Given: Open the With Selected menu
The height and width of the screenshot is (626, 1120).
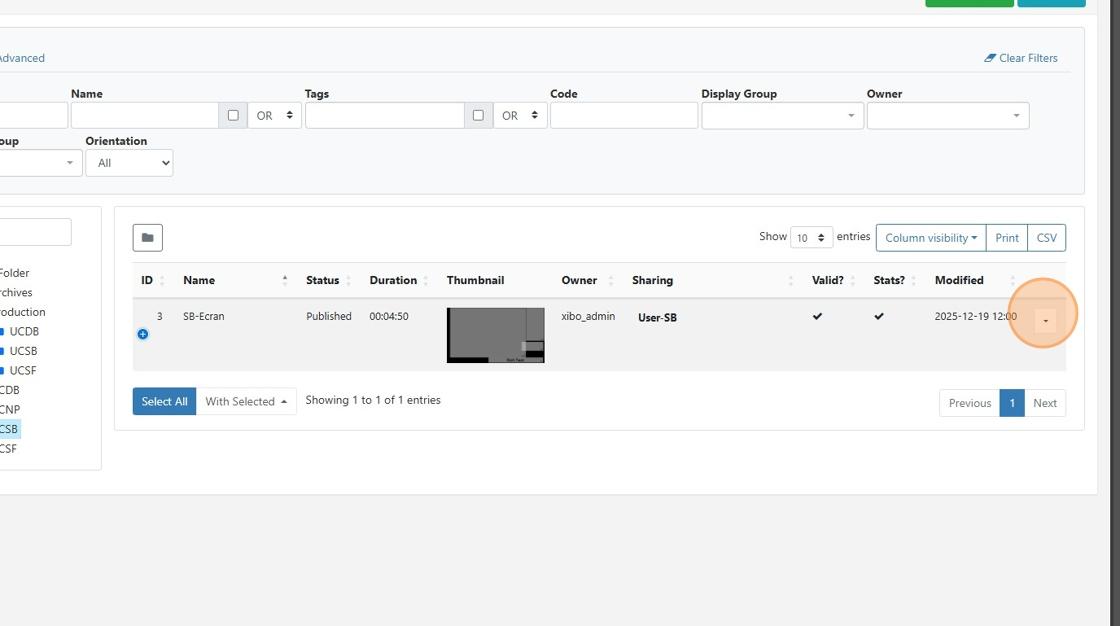Looking at the screenshot, I should [246, 402].
